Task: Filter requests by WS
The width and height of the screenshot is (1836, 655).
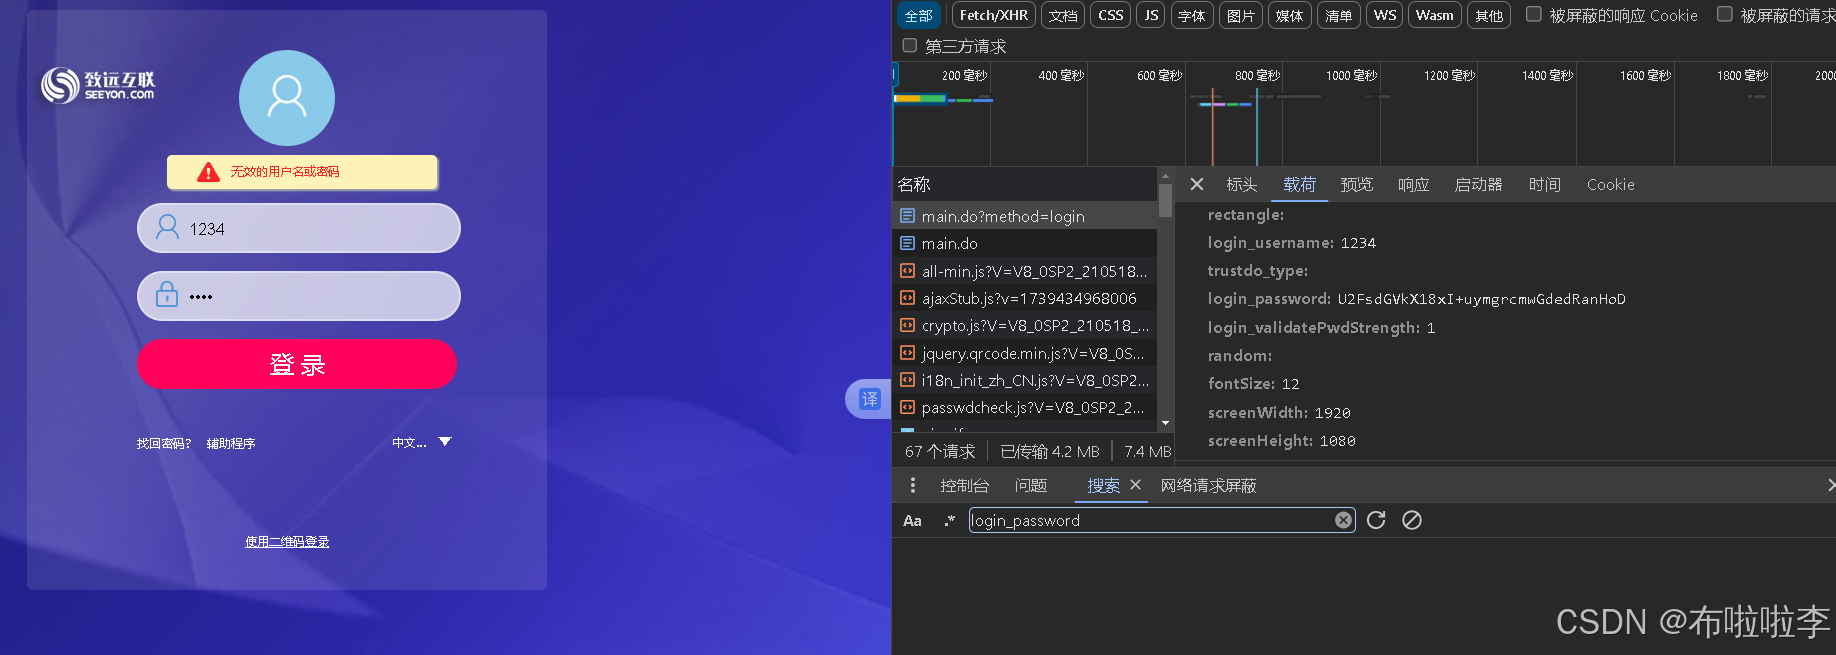Action: (x=1385, y=15)
